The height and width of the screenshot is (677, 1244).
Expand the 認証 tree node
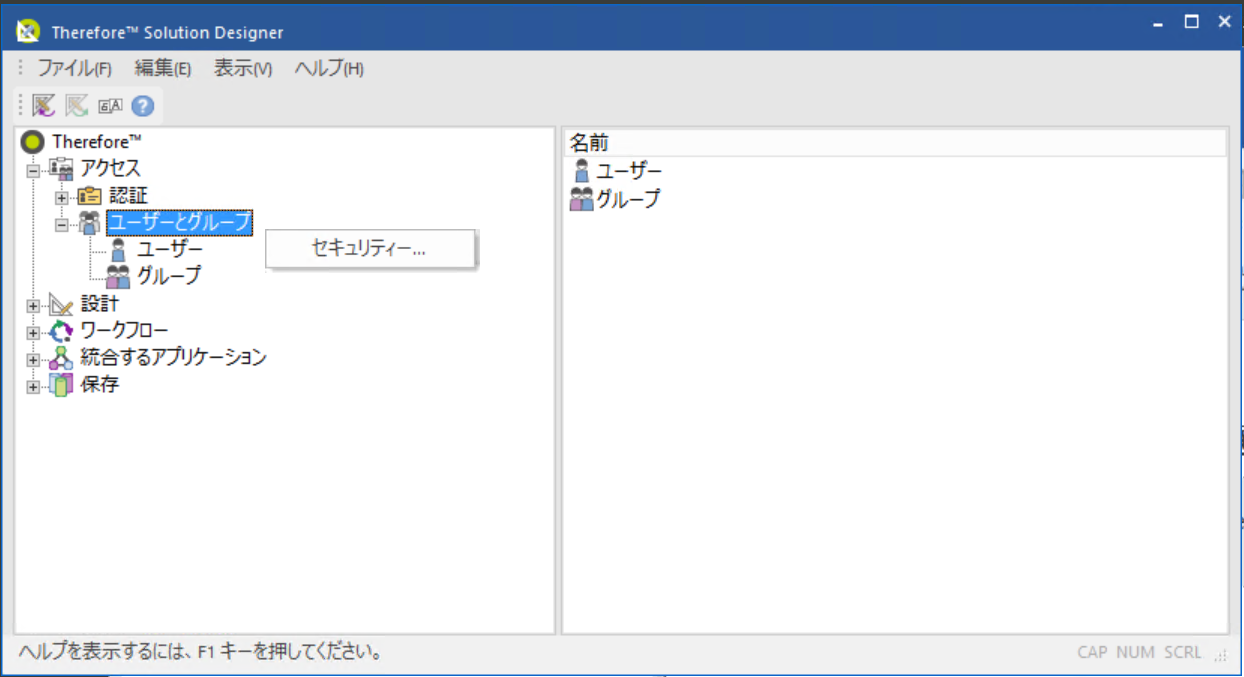pyautogui.click(x=61, y=197)
